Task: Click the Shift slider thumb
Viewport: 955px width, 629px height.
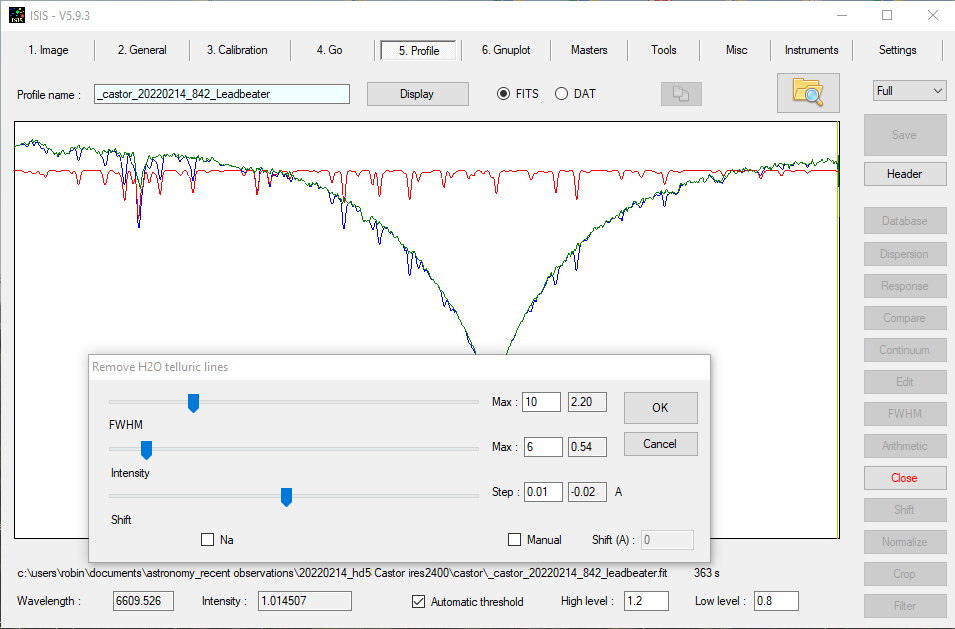Action: 286,497
